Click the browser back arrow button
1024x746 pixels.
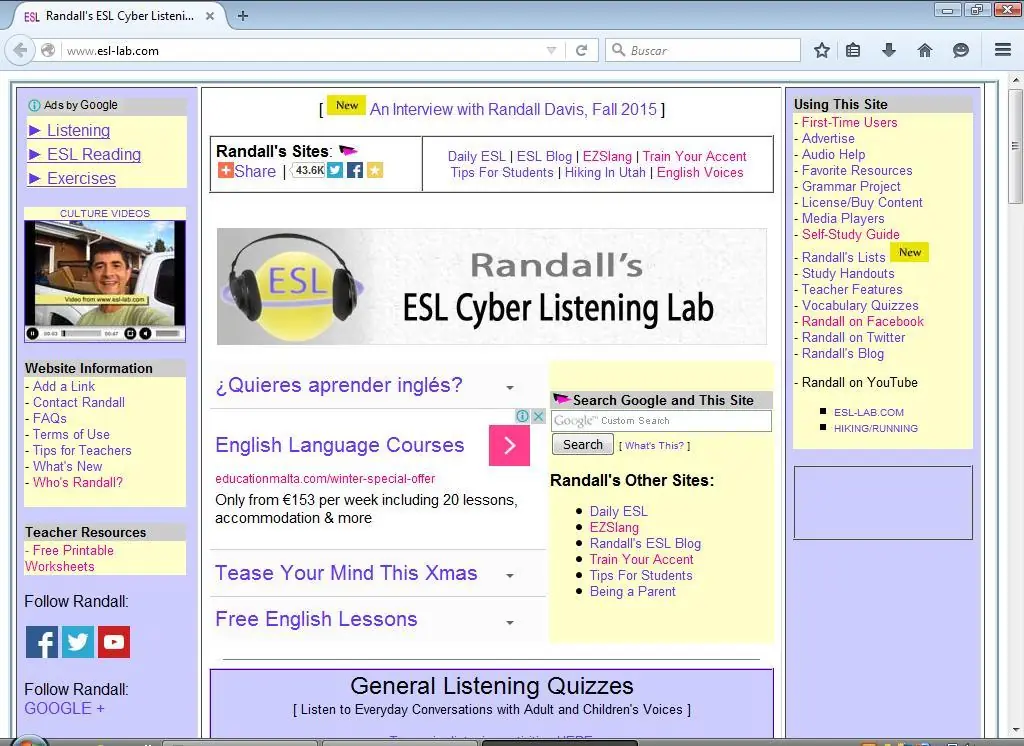click(x=20, y=50)
